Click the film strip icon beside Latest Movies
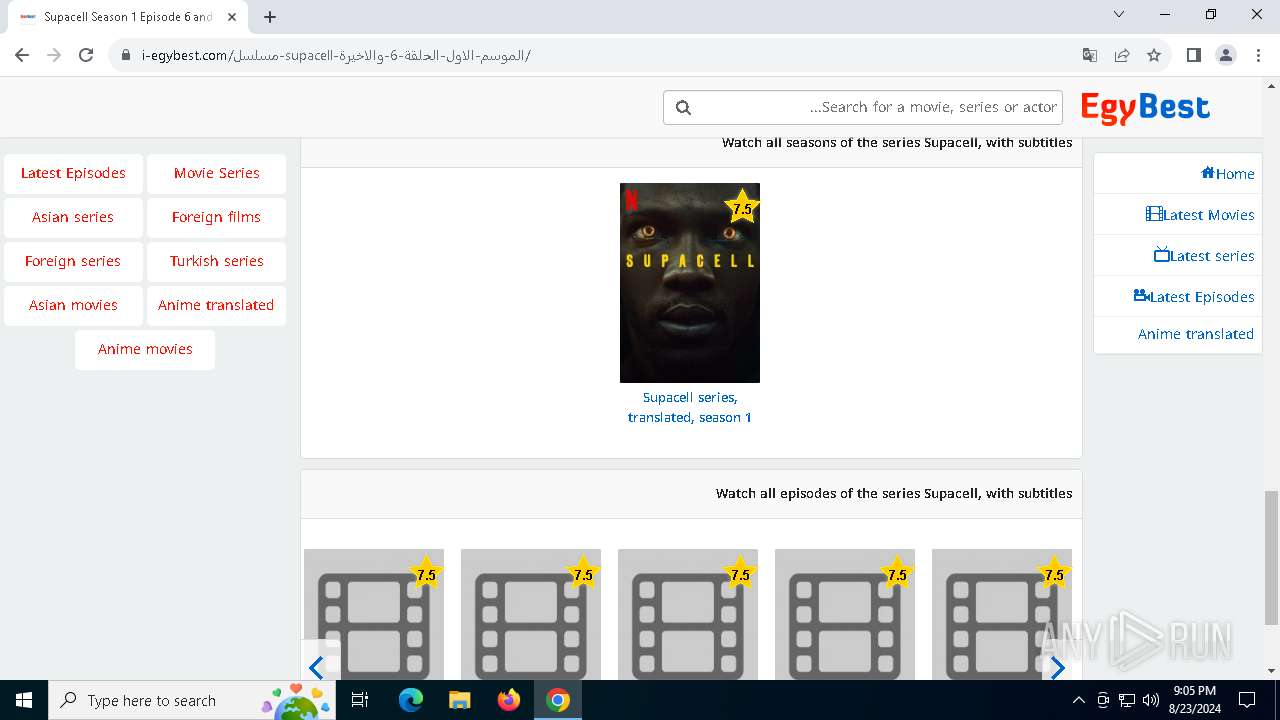1280x720 pixels. (x=1154, y=214)
